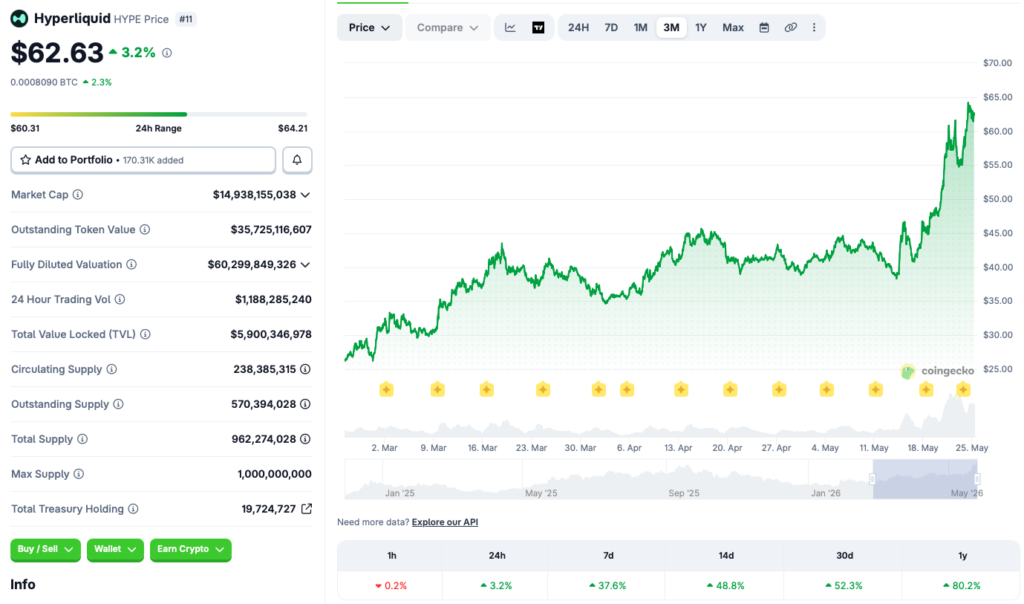Open the Price dropdown
1024x604 pixels.
tap(369, 27)
